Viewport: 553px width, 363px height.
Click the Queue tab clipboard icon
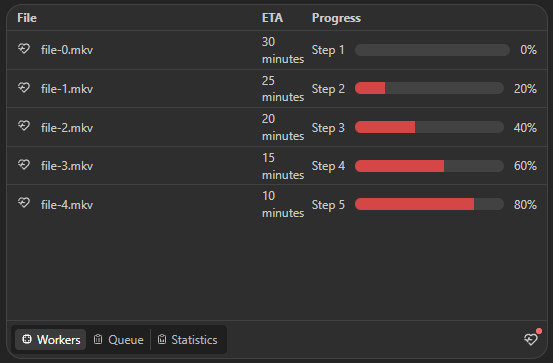pos(98,339)
